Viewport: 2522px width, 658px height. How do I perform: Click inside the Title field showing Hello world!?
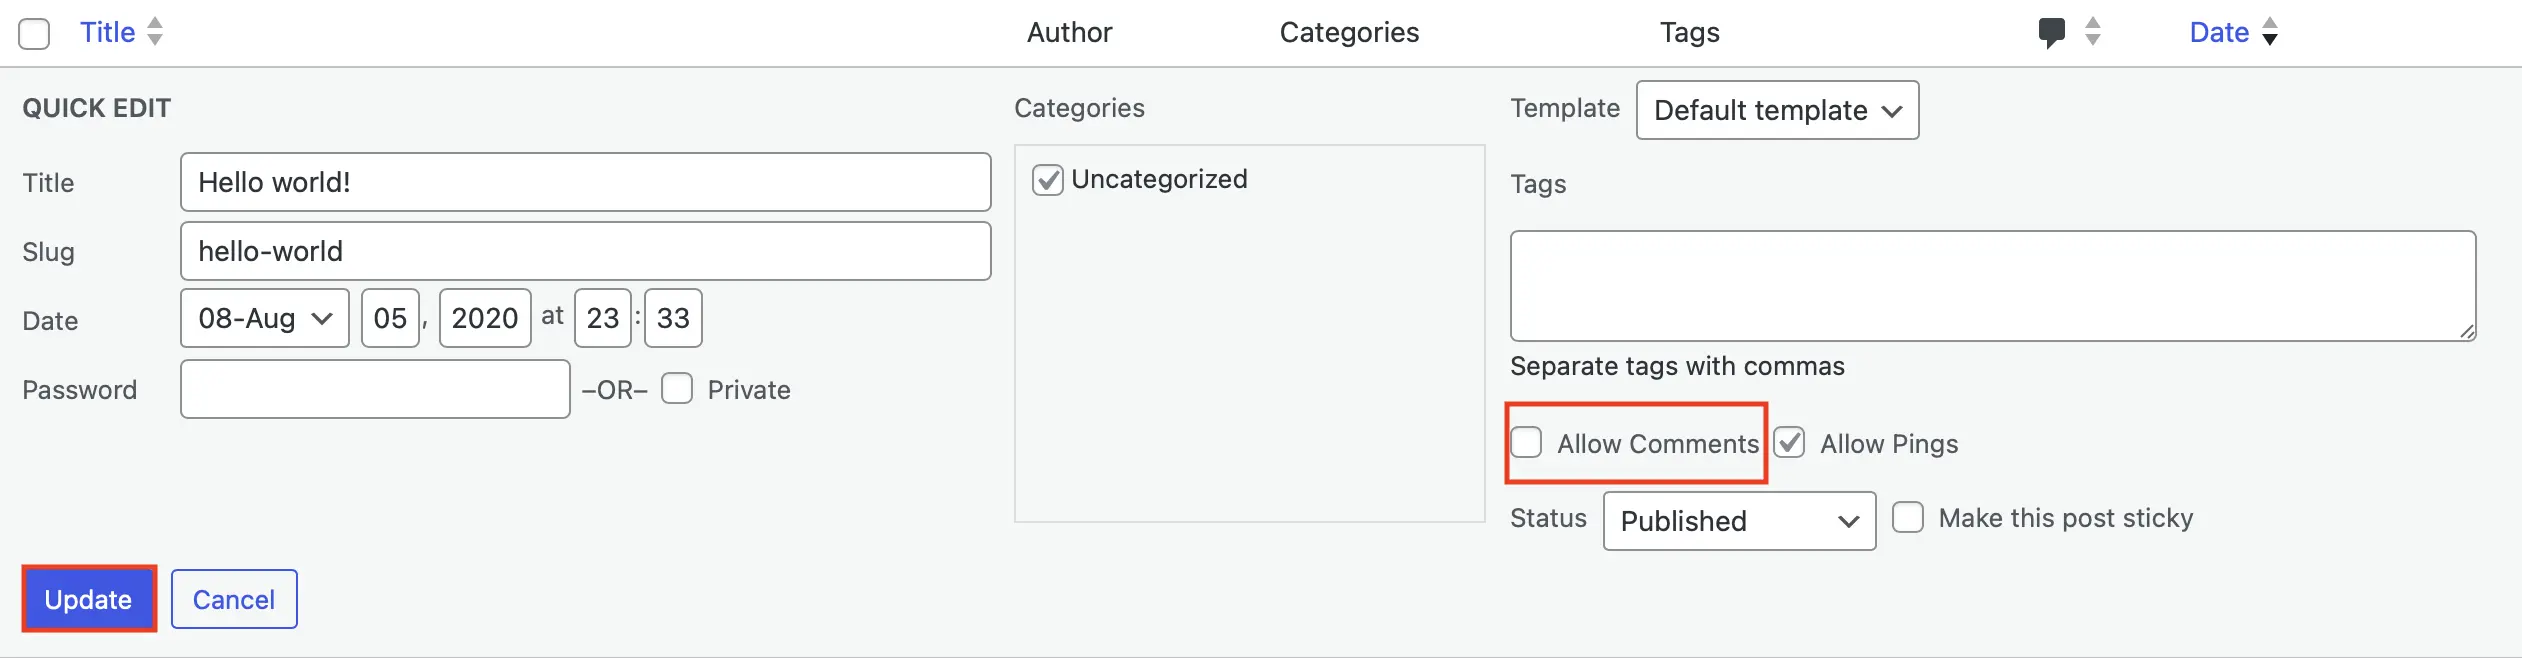tap(585, 182)
